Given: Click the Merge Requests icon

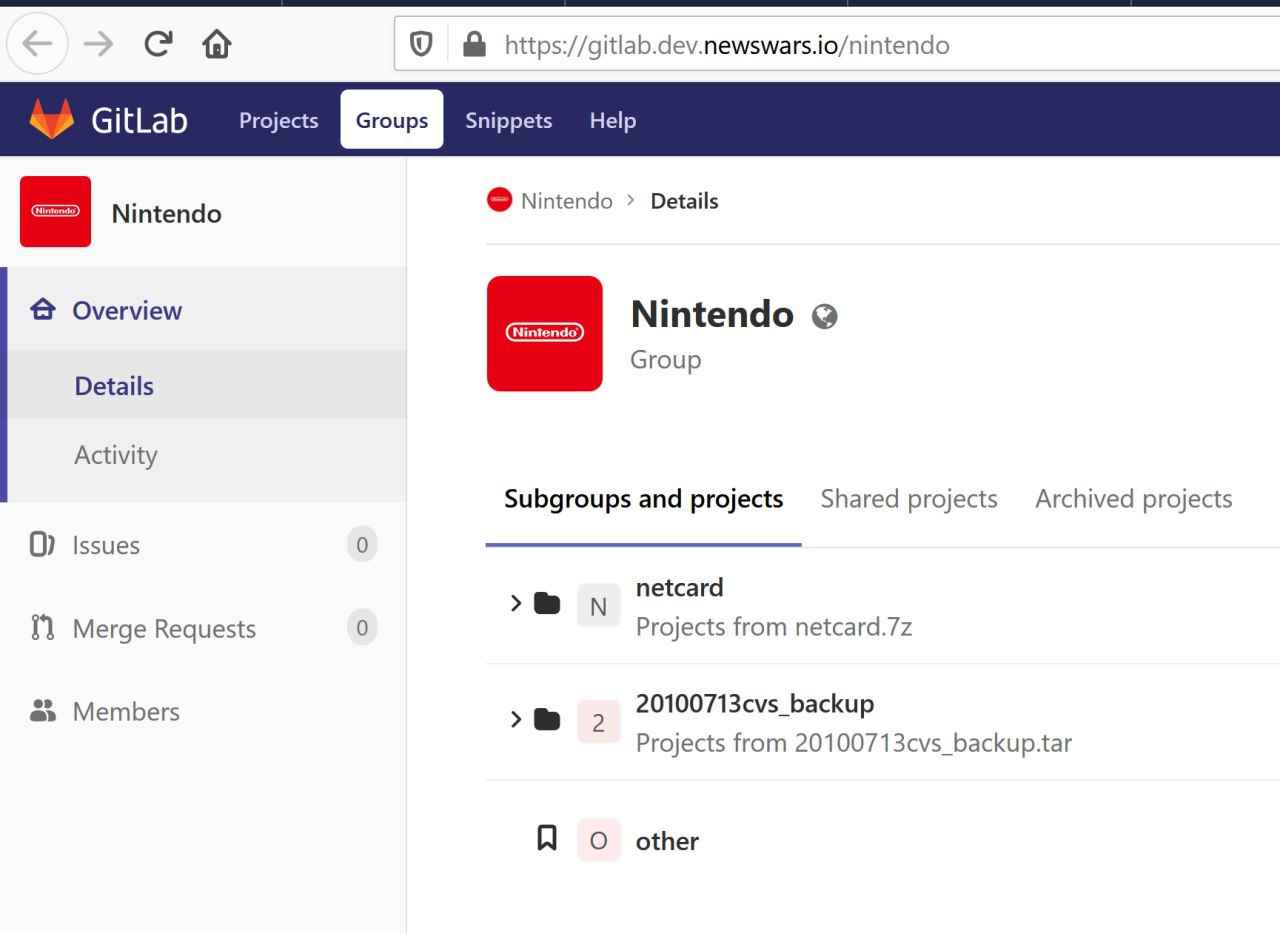Looking at the screenshot, I should tap(42, 628).
